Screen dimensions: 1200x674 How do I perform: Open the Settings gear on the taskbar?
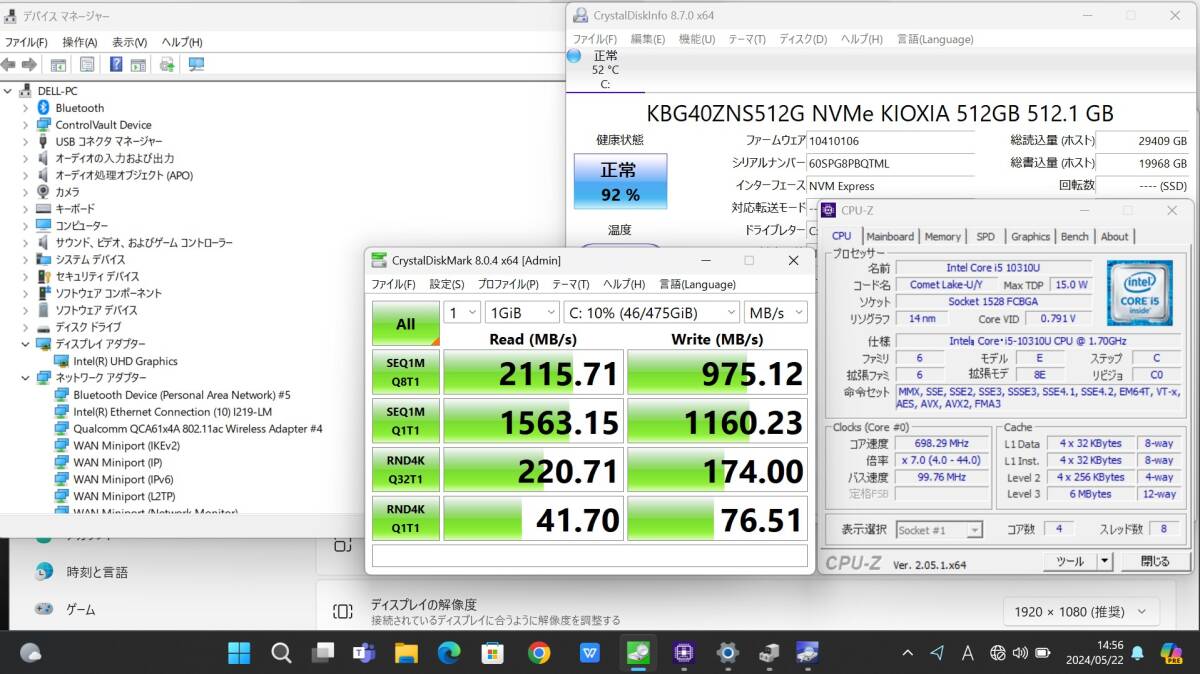(x=727, y=653)
